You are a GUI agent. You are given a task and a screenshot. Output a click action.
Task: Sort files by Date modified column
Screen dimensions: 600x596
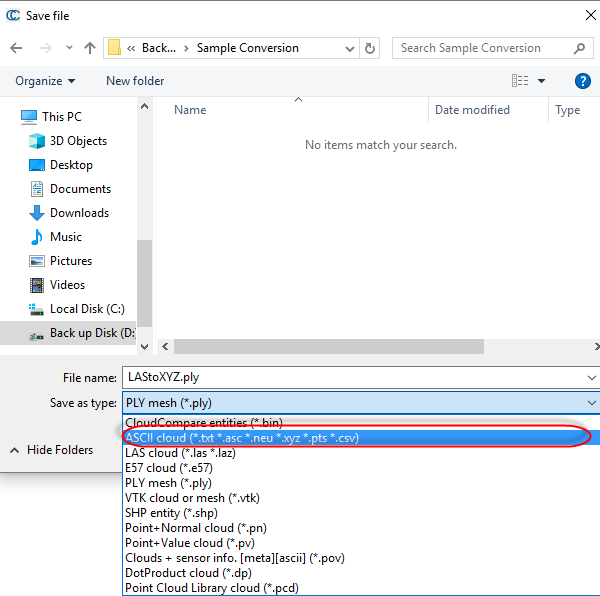[x=472, y=110]
